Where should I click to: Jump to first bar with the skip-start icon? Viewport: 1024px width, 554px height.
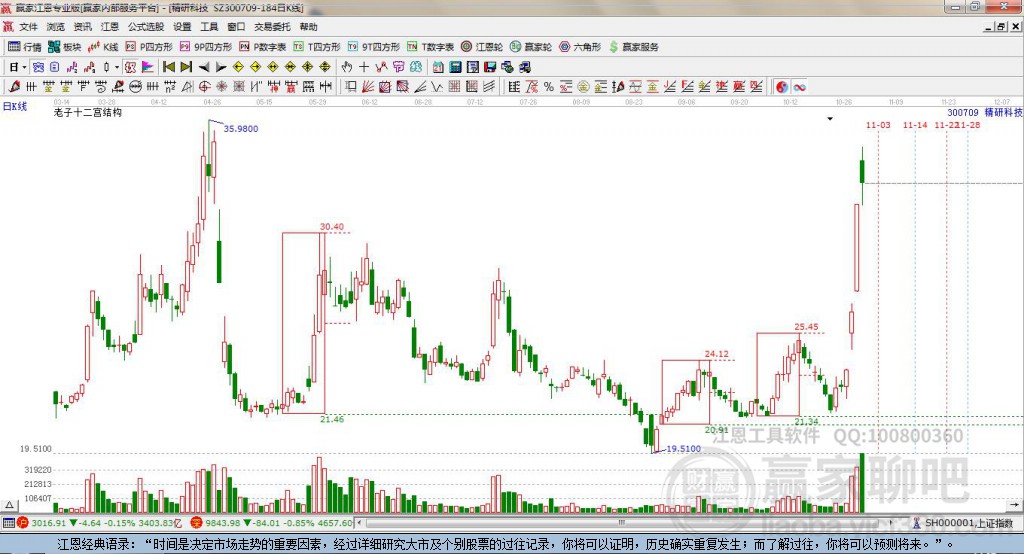click(x=168, y=67)
